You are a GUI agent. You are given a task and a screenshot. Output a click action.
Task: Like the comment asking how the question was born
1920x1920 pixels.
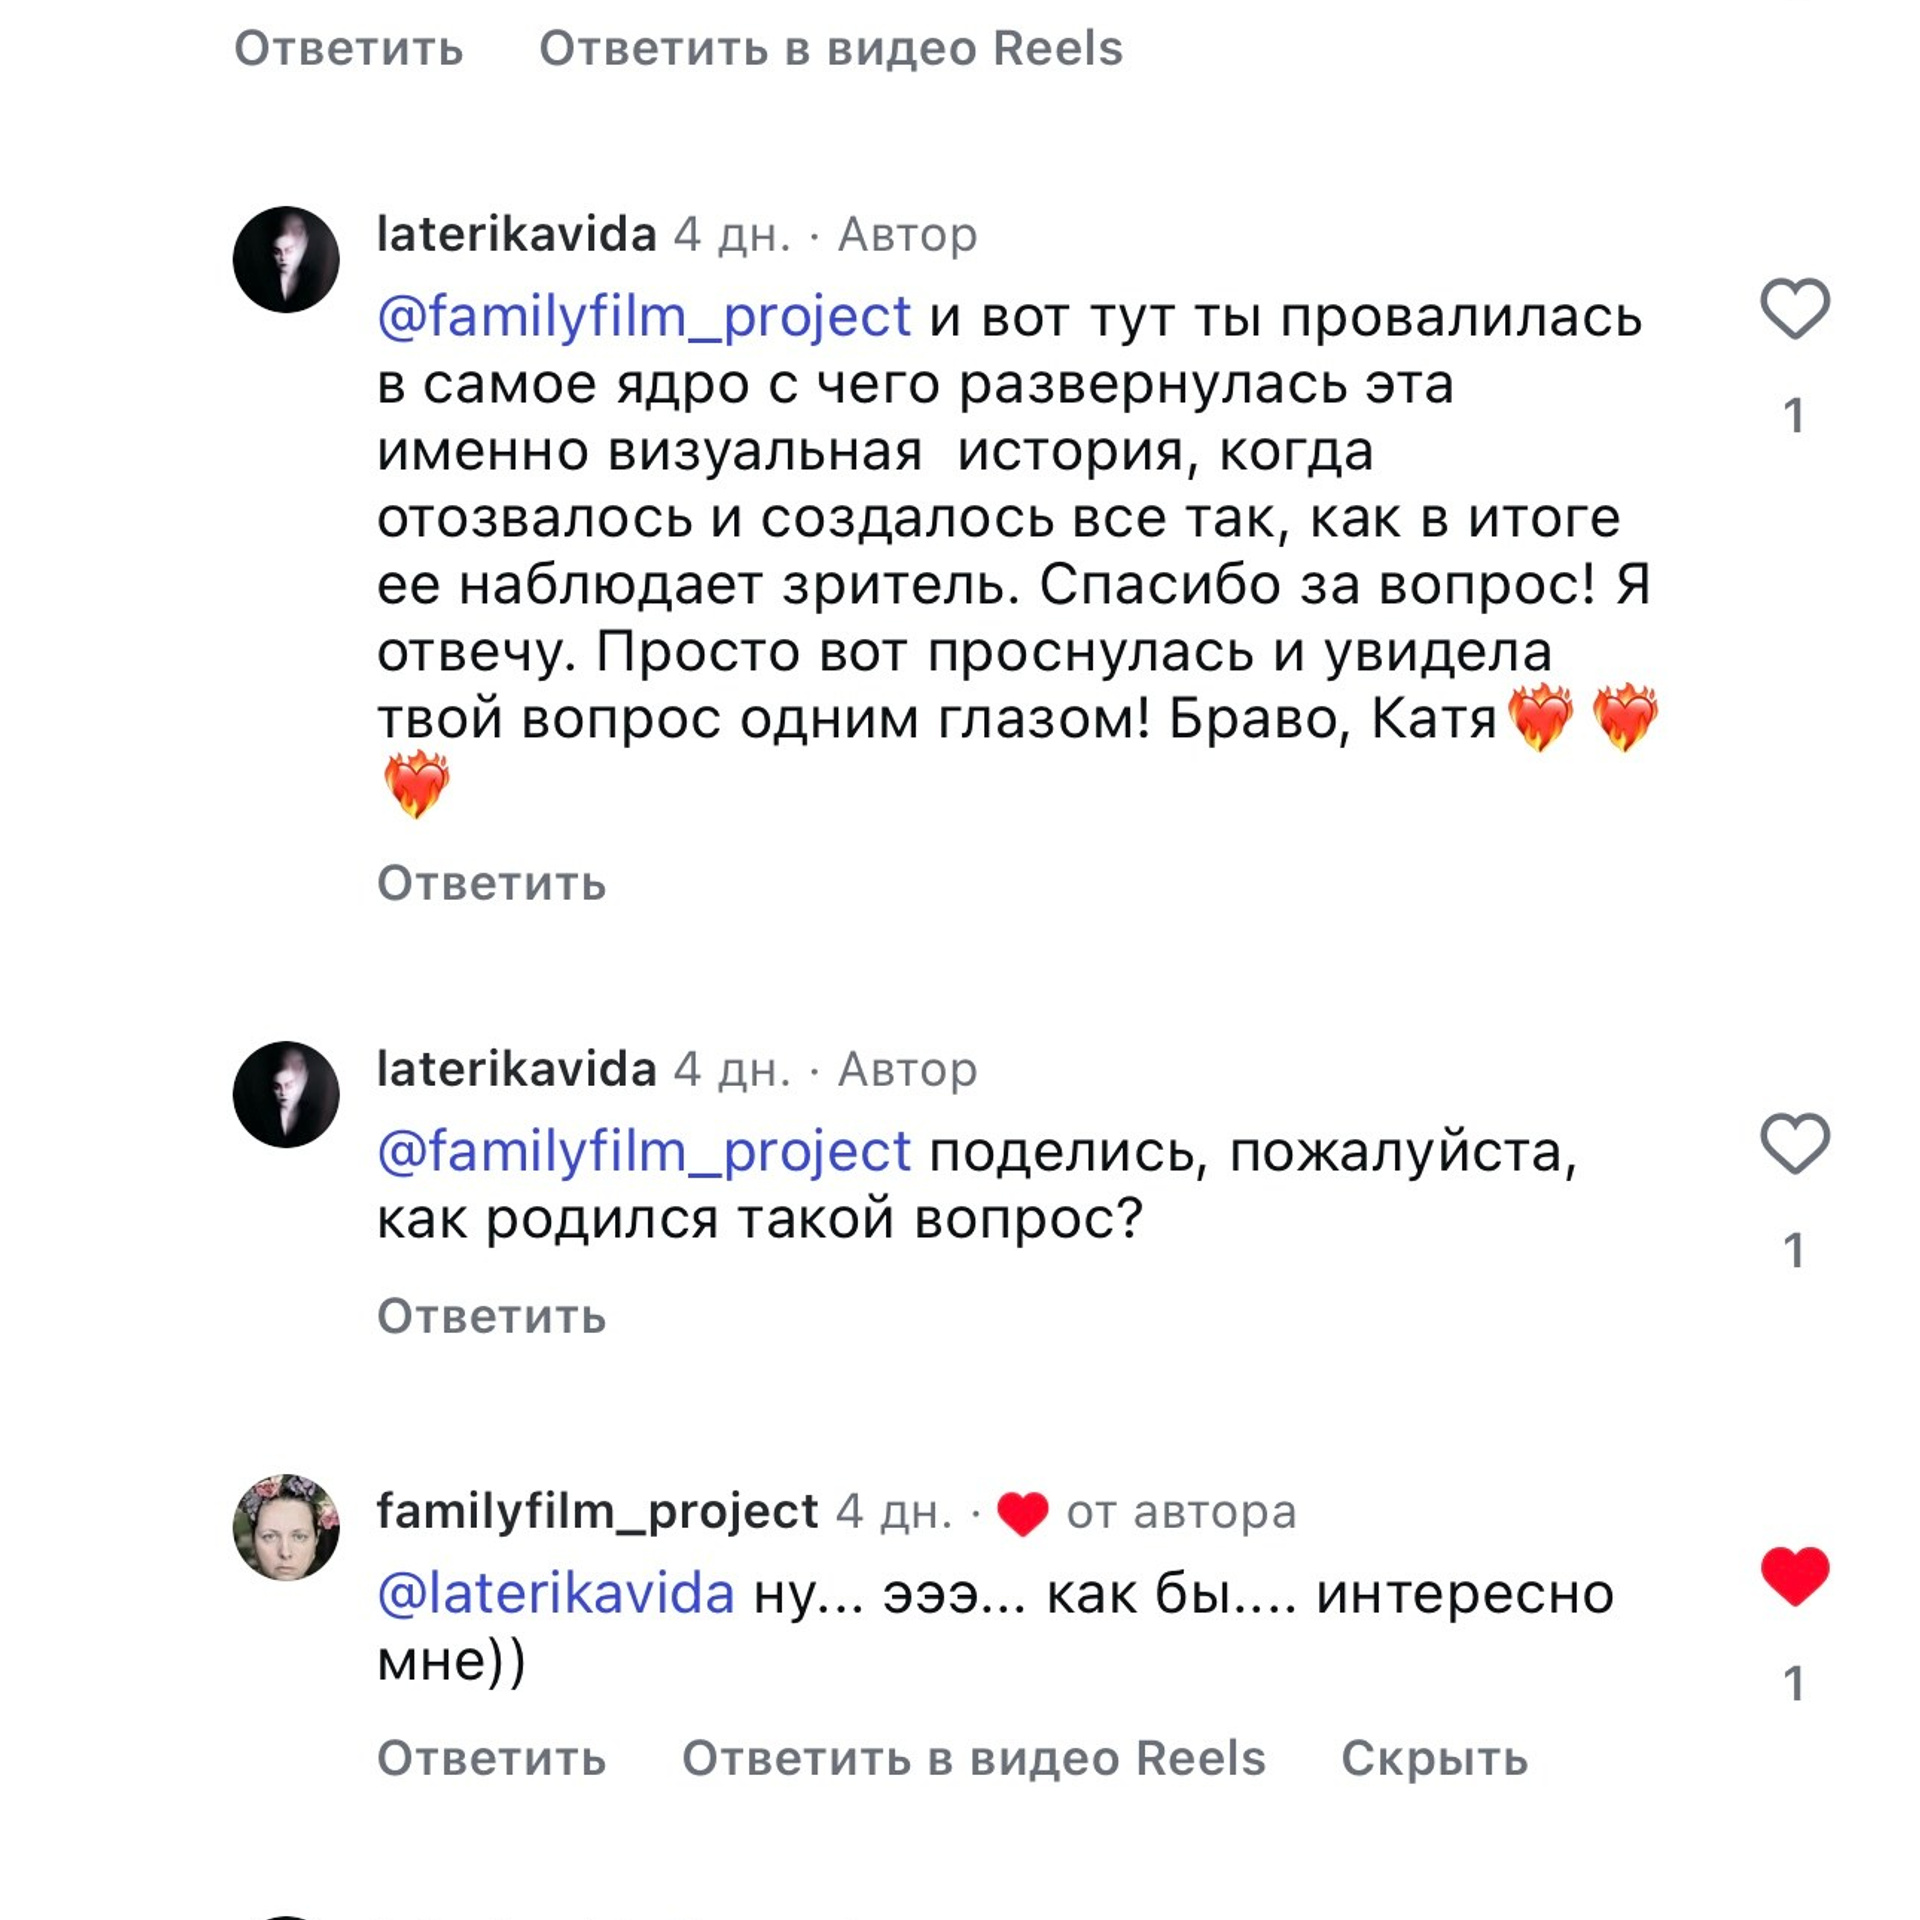click(x=1794, y=1143)
